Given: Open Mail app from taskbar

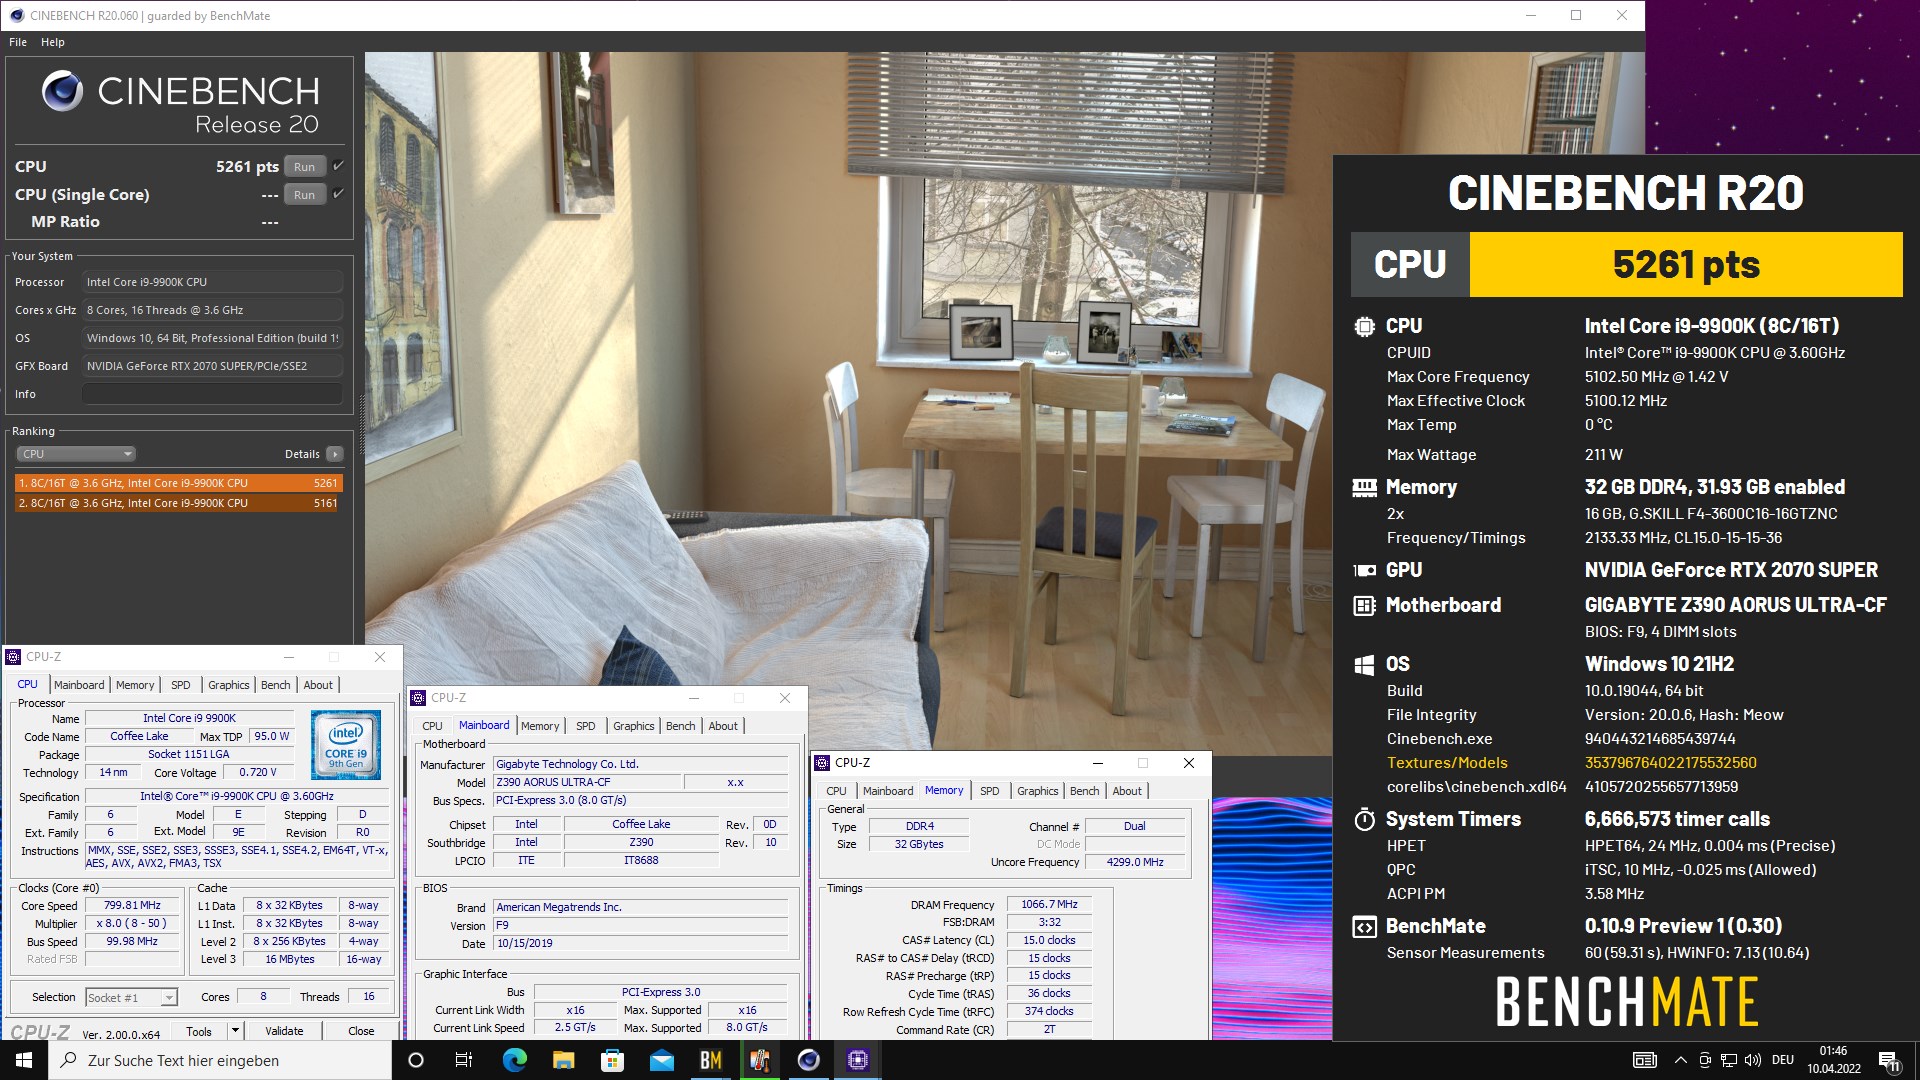Looking at the screenshot, I should pos(661,1060).
